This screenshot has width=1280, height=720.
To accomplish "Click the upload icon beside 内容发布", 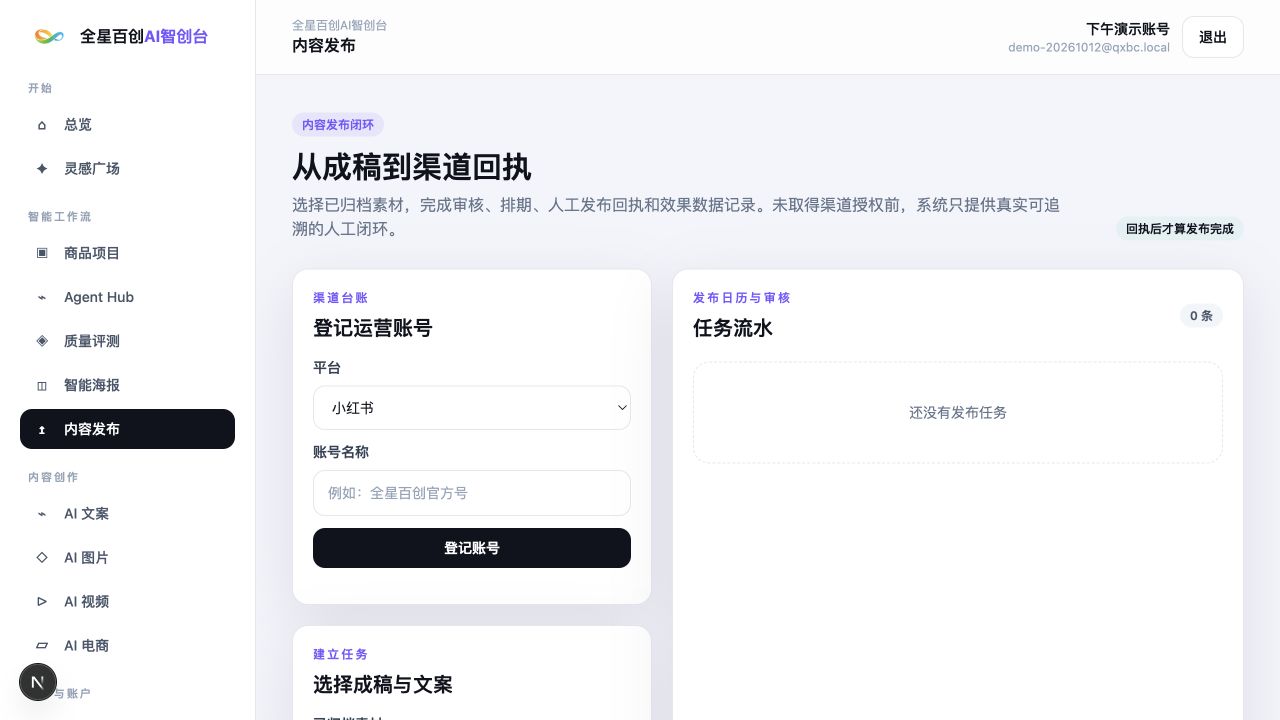I will [x=42, y=429].
